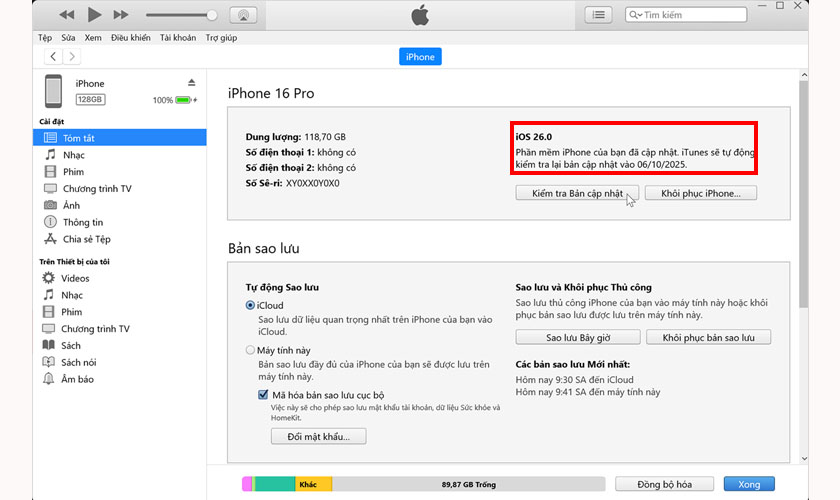This screenshot has width=840, height=500.
Task: Select the Máy tính này radio button
Action: click(250, 350)
